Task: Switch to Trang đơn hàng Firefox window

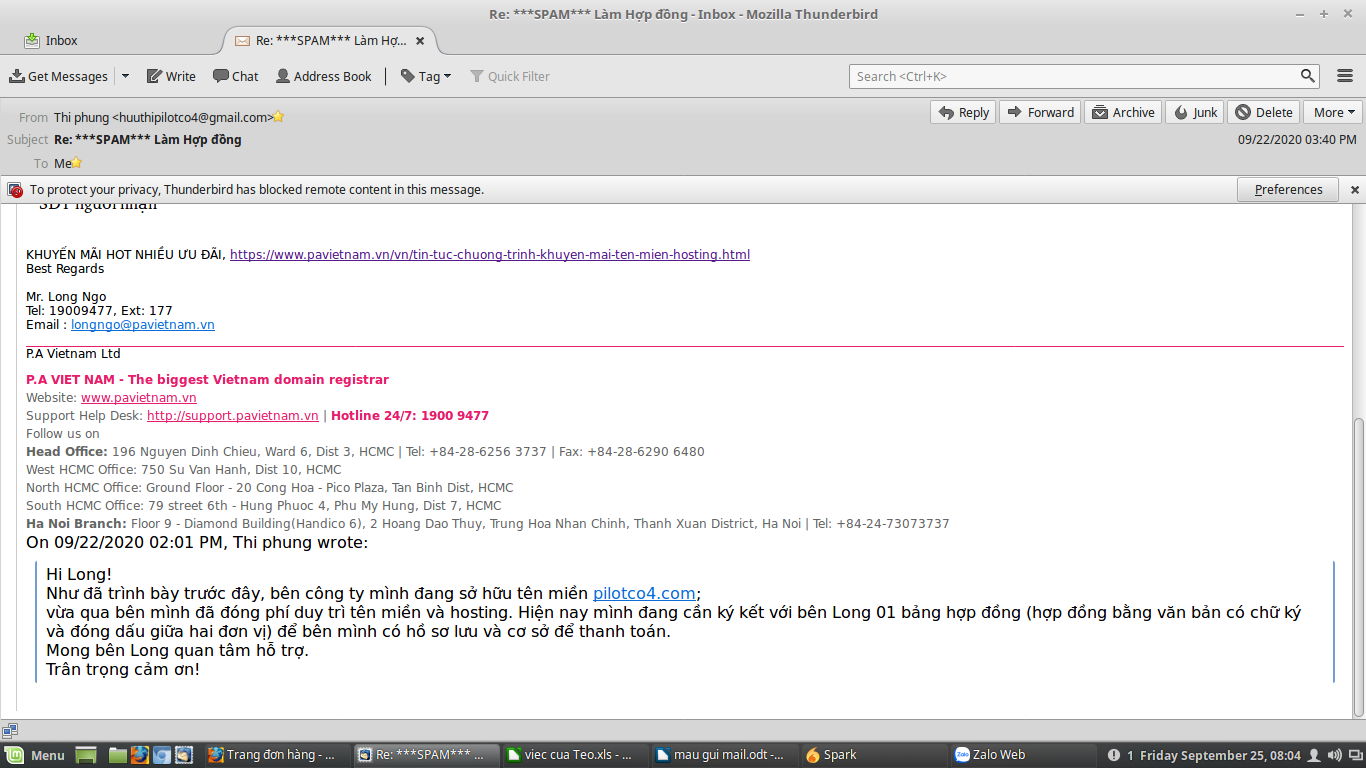Action: click(275, 755)
